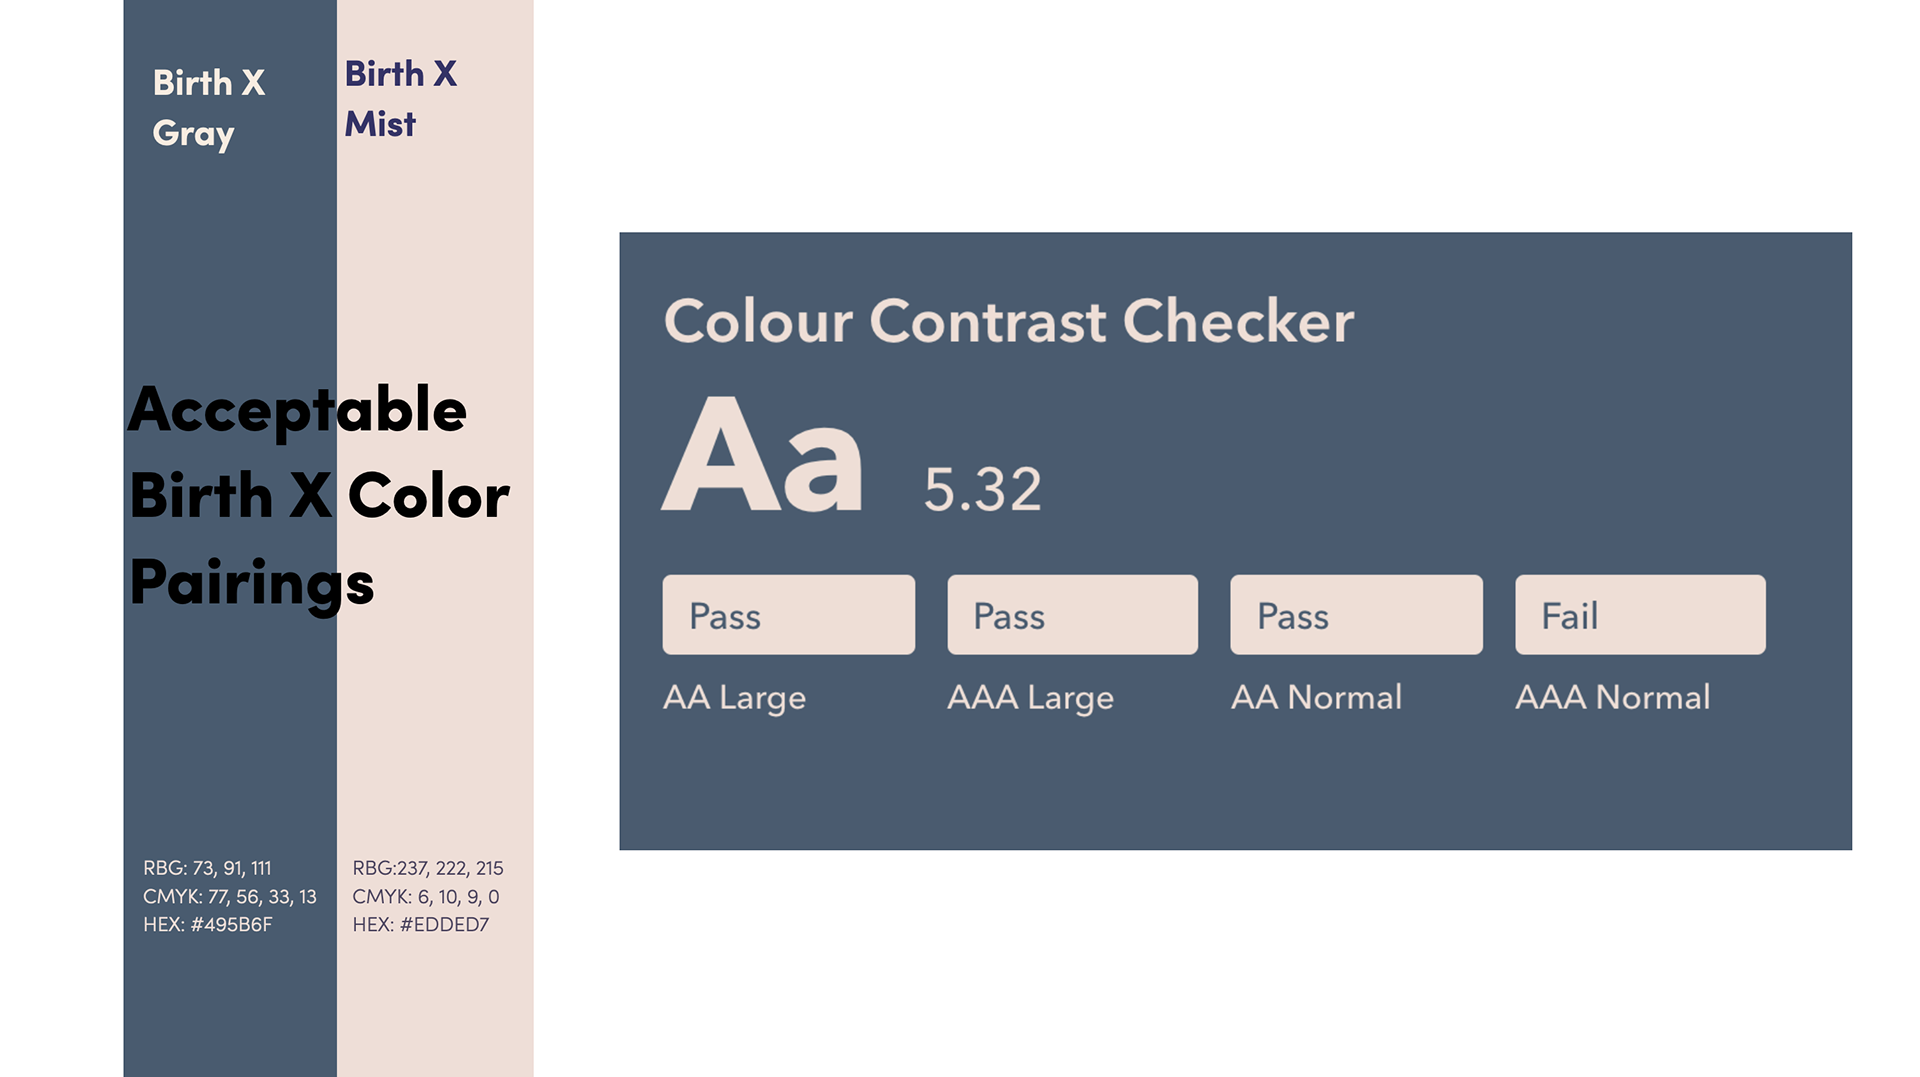Image resolution: width=1920 pixels, height=1077 pixels.
Task: Click the CMYK 77, 56, 33, 13 line
Action: (230, 896)
